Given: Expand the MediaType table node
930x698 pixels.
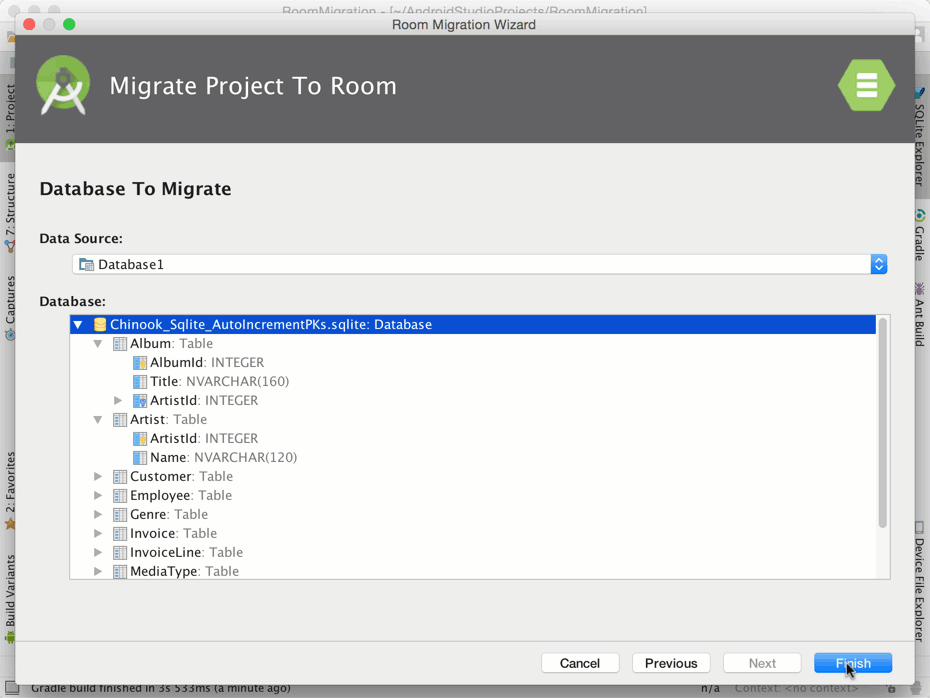Looking at the screenshot, I should [98, 571].
